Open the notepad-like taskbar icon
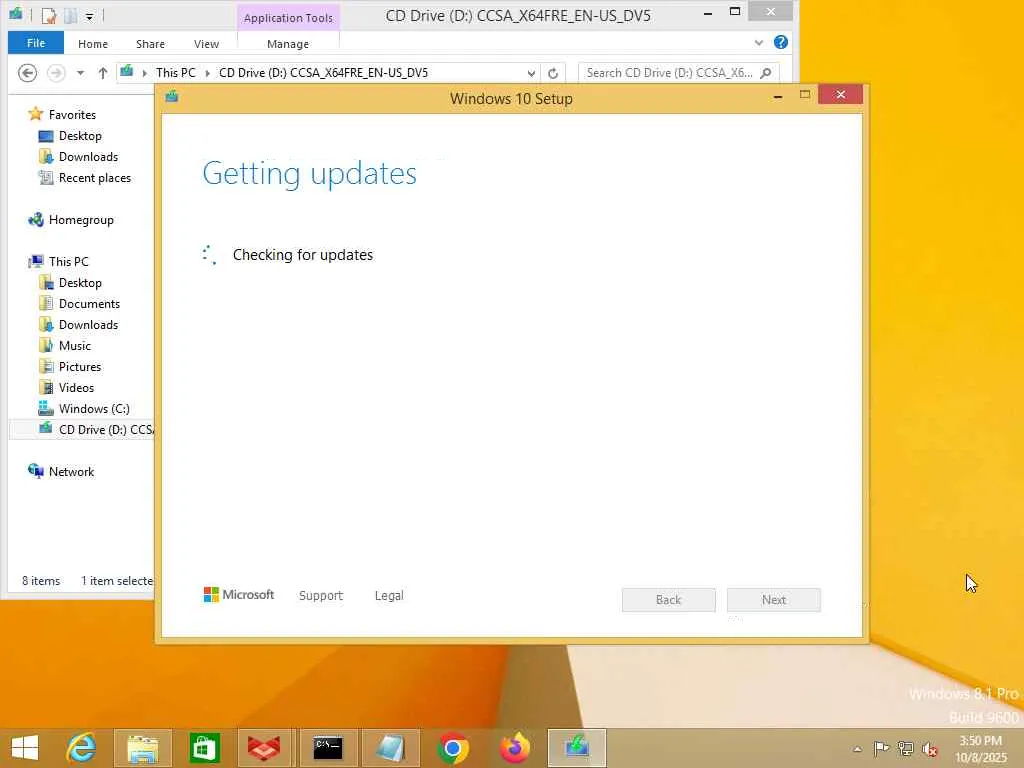 pyautogui.click(x=391, y=748)
